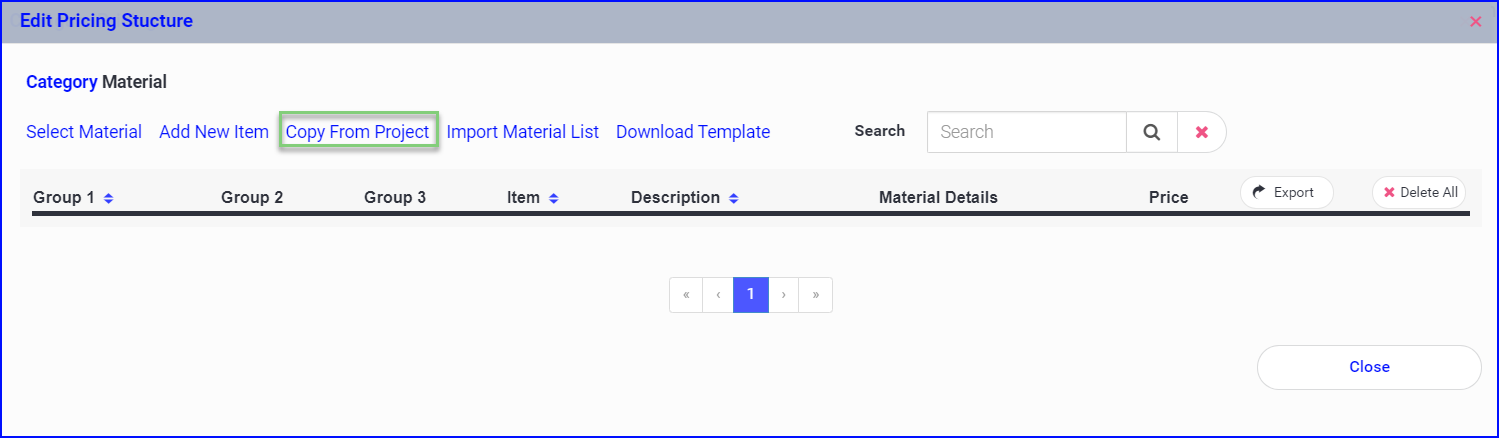Image resolution: width=1499 pixels, height=438 pixels.
Task: Click the Delete All button
Action: 1419,192
